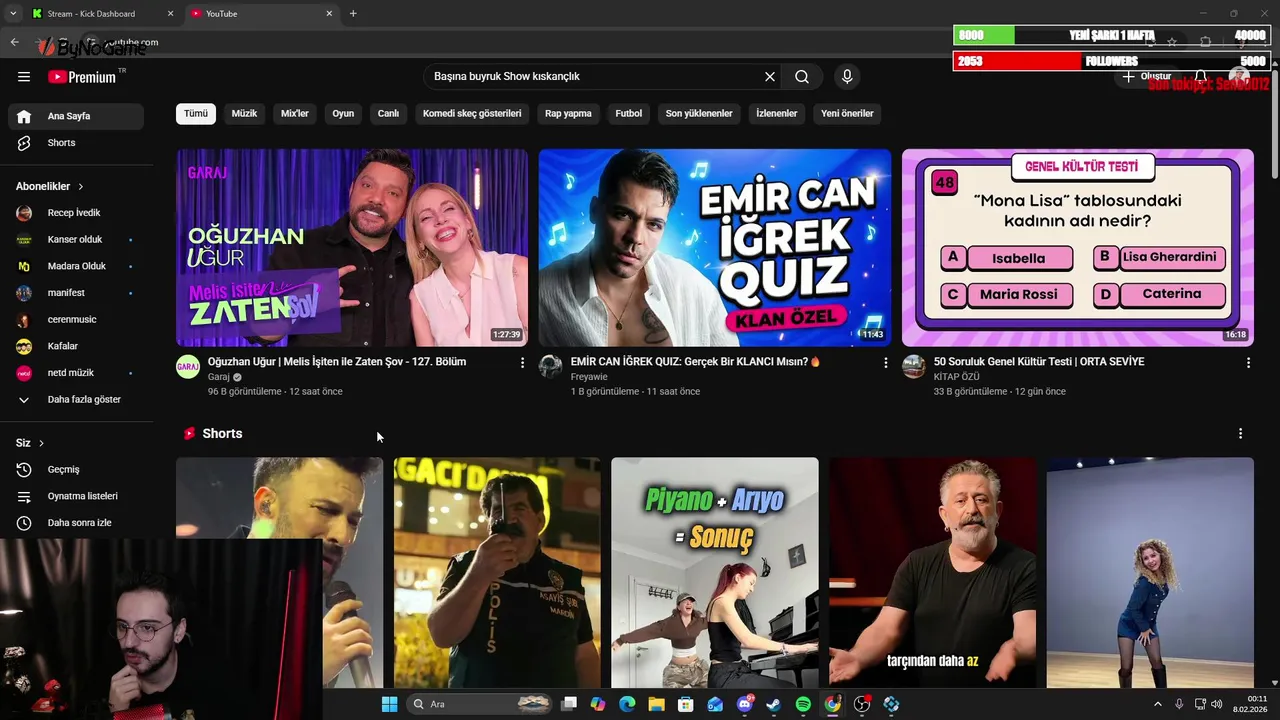Open the Abonelikler section chevron
This screenshot has height=720, width=1280.
pos(81,187)
